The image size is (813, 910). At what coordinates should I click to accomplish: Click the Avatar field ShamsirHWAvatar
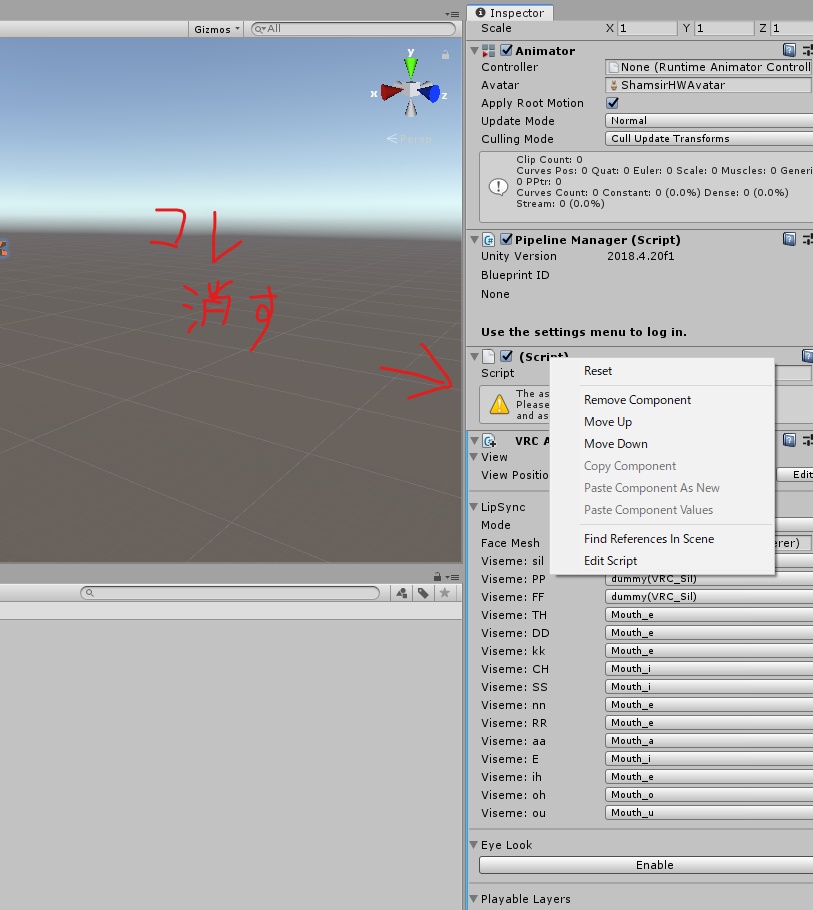[708, 85]
